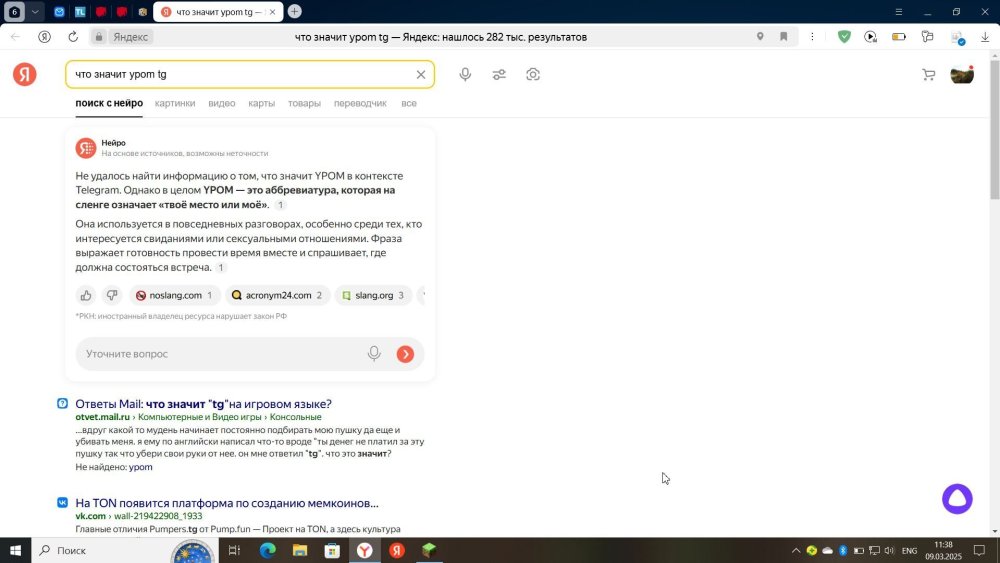The width and height of the screenshot is (1000, 563).
Task: Switch to the TL pinned tab
Action: click(80, 11)
